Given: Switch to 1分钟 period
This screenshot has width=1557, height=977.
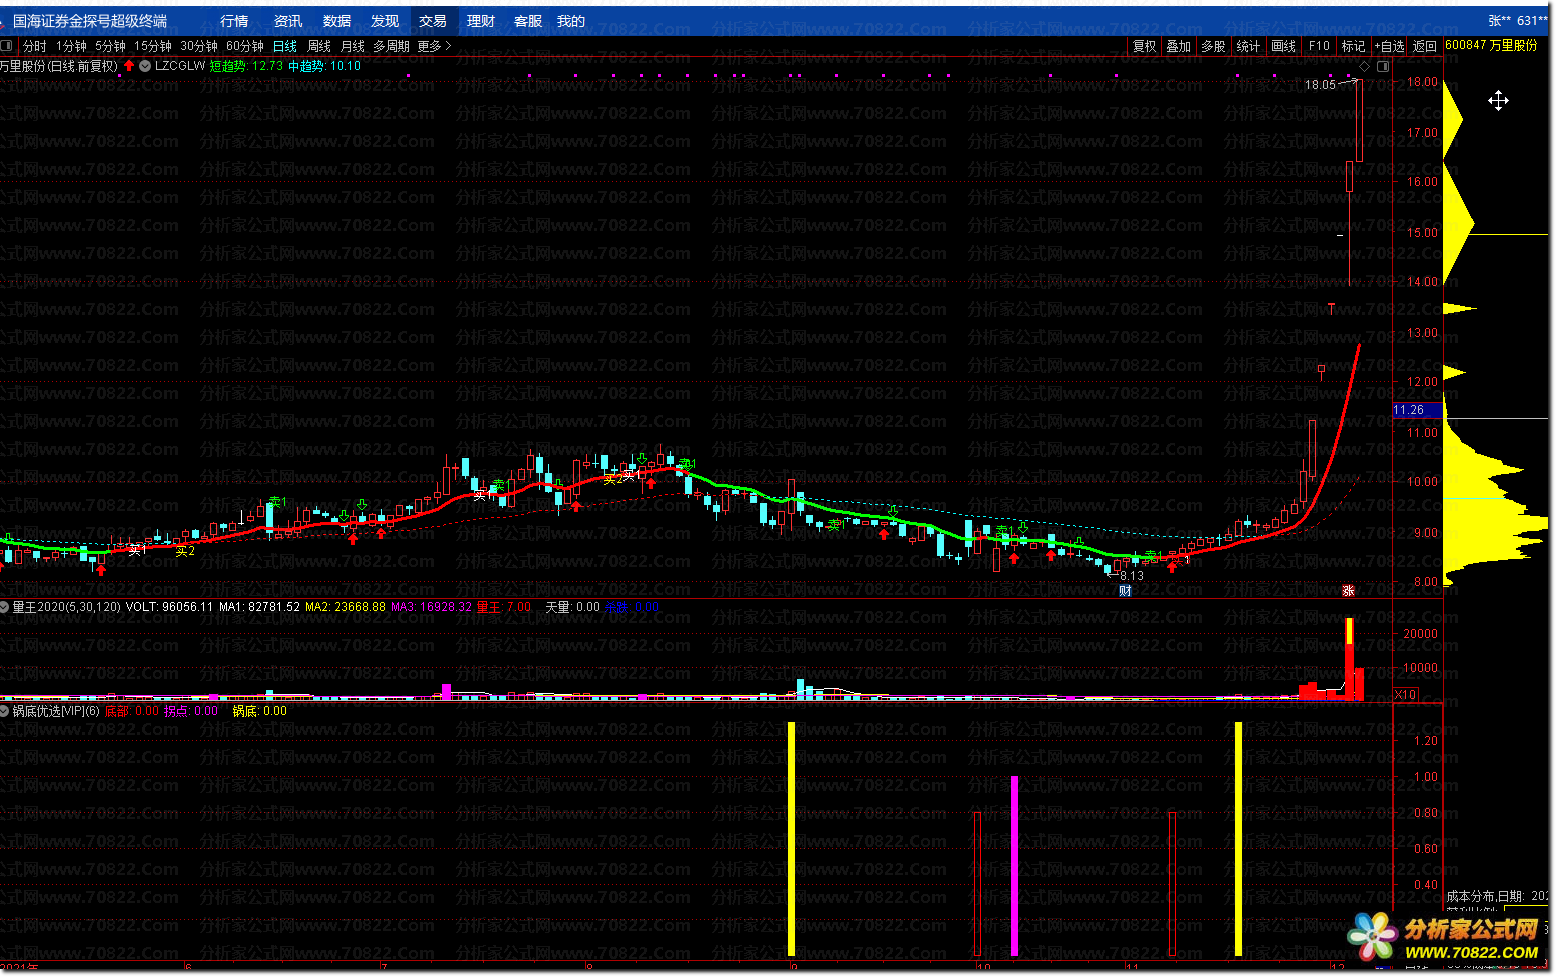Looking at the screenshot, I should (x=72, y=46).
